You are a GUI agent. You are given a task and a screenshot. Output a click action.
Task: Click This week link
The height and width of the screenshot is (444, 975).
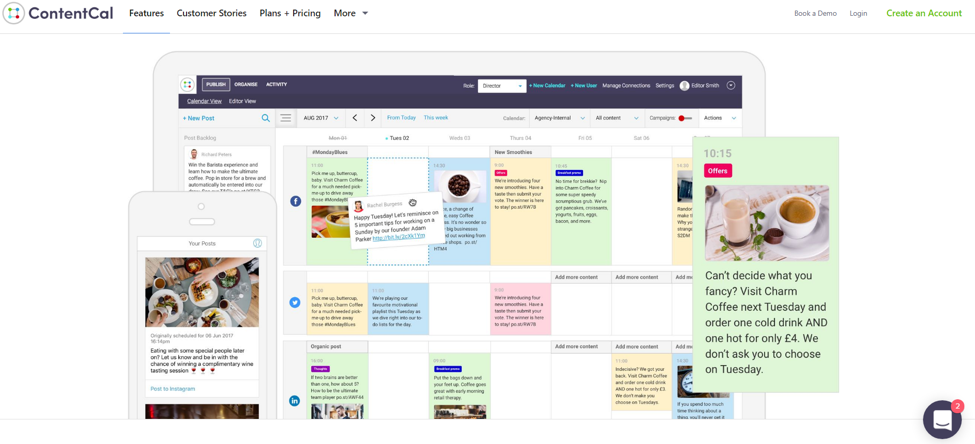(x=435, y=118)
